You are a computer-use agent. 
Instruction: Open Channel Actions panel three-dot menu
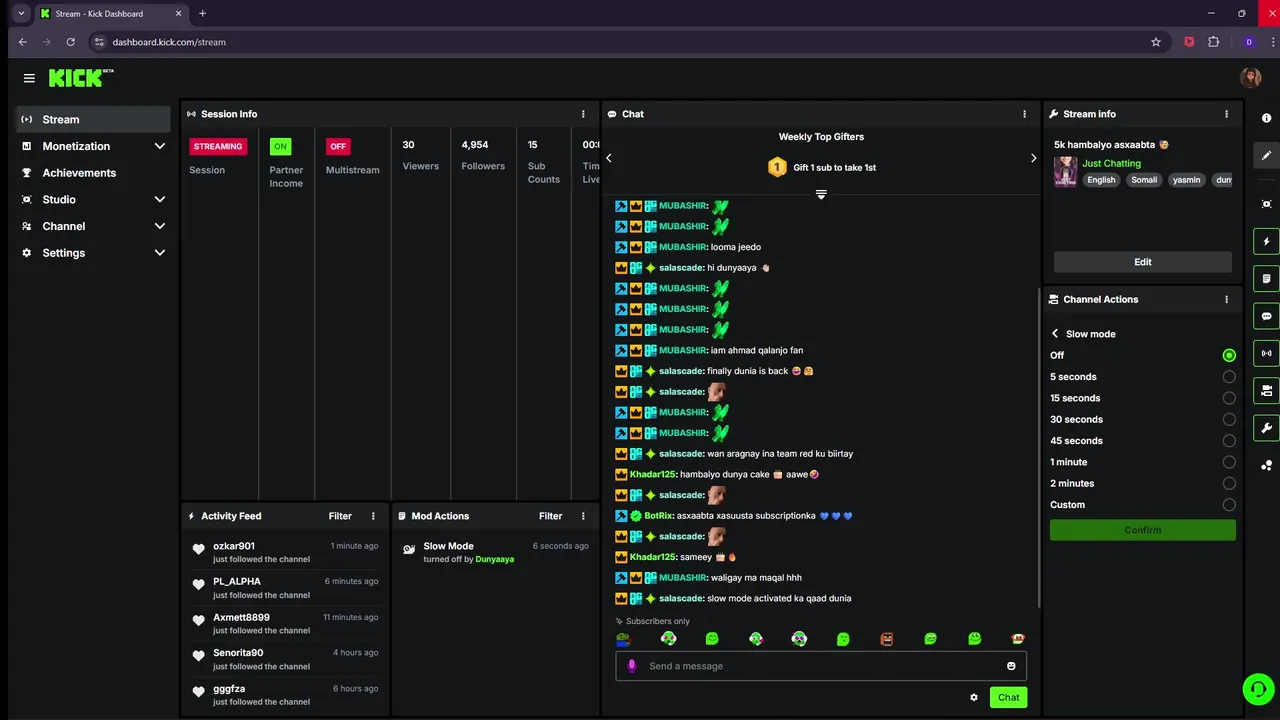point(1226,299)
